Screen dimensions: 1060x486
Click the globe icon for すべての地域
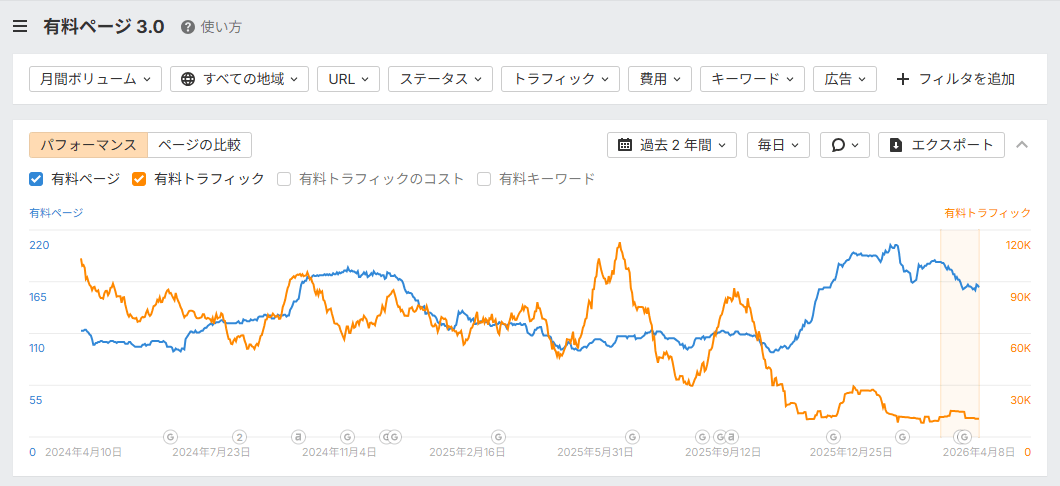pos(188,79)
